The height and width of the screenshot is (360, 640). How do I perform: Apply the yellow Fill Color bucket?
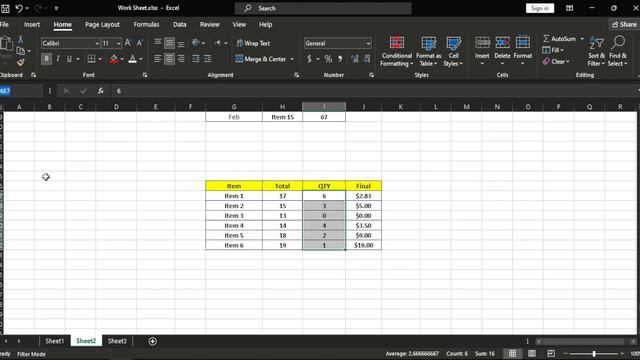pyautogui.click(x=113, y=59)
